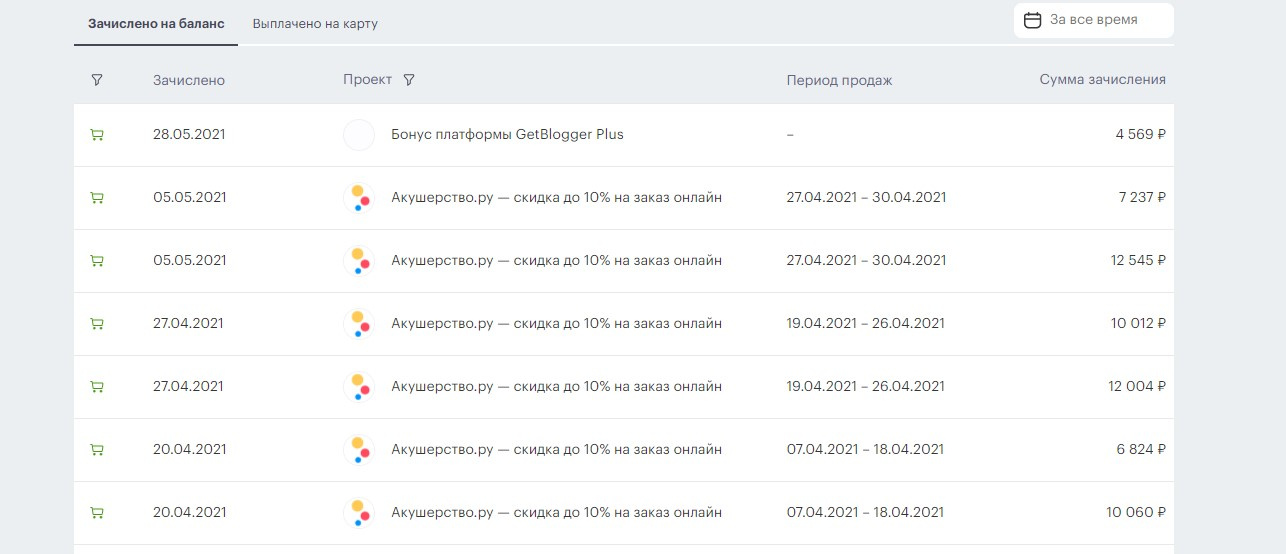Screen dimensions: 1286x554
Task: Click the date 27.04.2021 in the 12 004 ₽ row
Action: coord(188,386)
